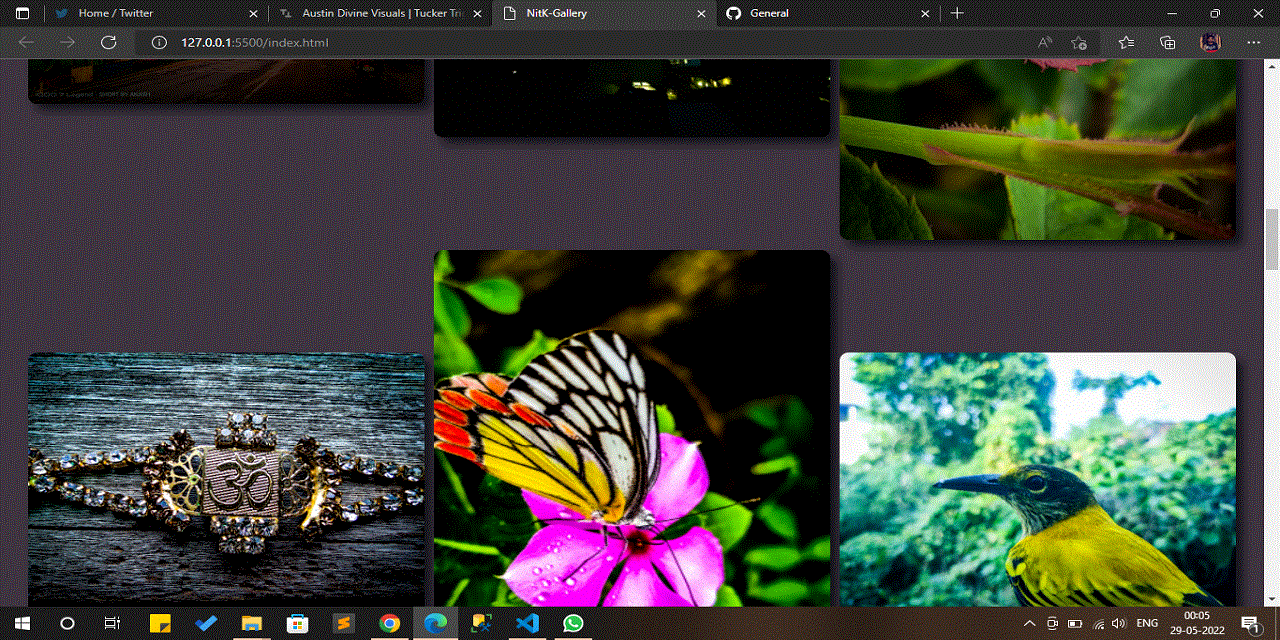
Task: Launch Visual Studio Code from taskbar
Action: [528, 623]
